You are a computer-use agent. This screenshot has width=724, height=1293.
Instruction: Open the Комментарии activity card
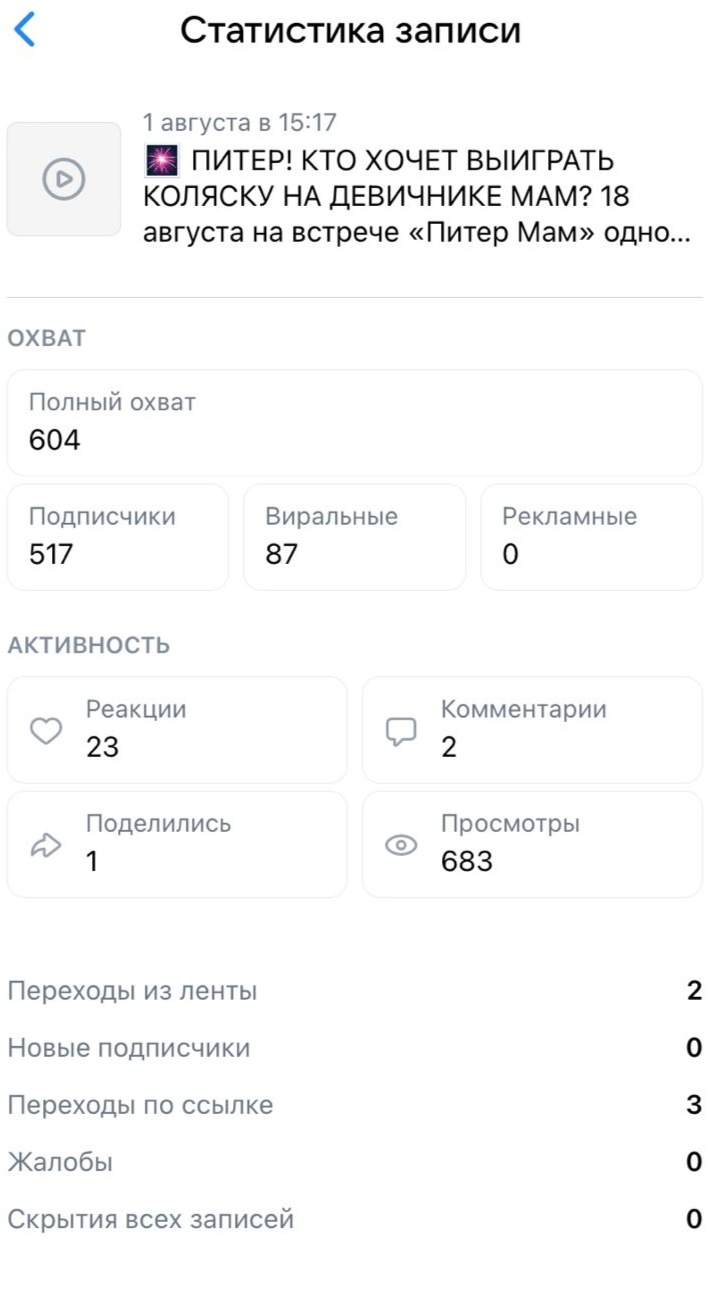[x=532, y=730]
